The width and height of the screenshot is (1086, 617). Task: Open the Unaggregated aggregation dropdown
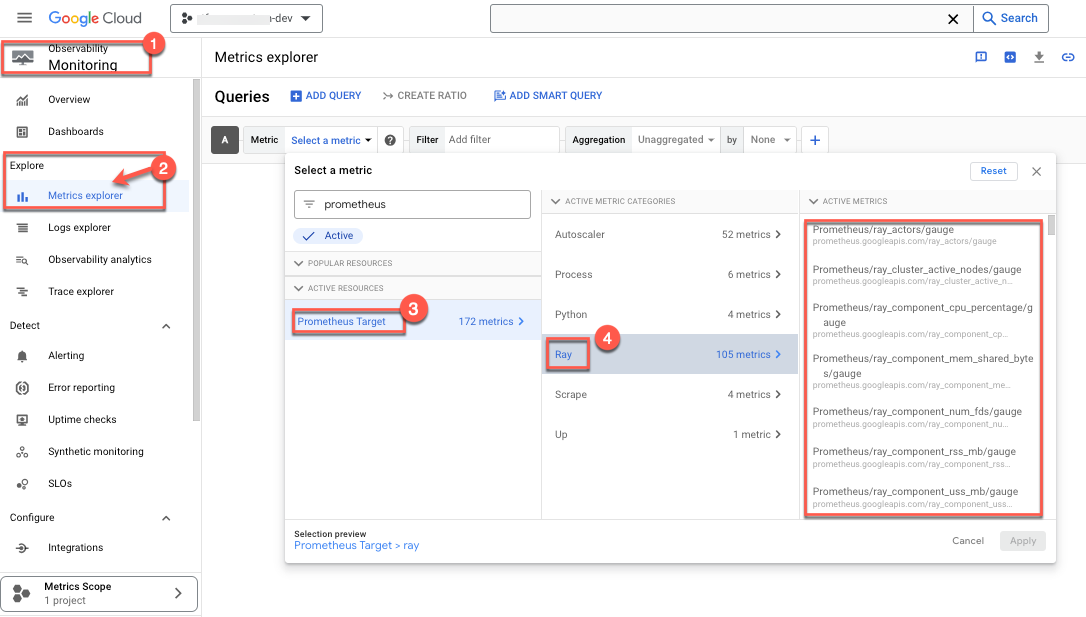677,140
